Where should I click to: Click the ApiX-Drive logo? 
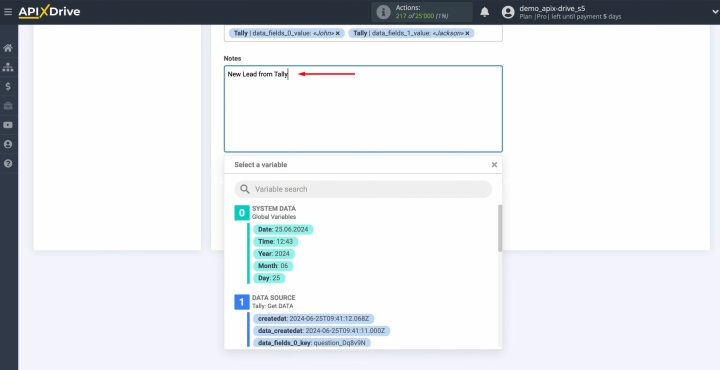[49, 12]
